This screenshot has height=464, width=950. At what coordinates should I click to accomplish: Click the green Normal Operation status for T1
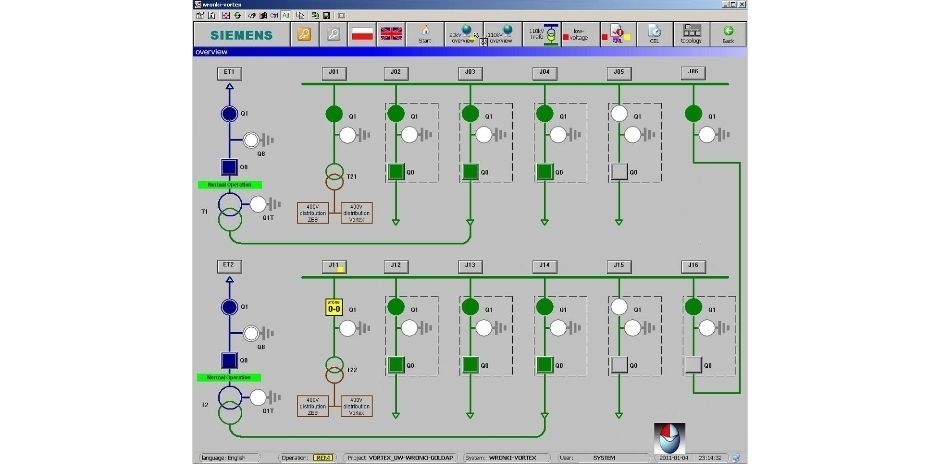tap(228, 185)
